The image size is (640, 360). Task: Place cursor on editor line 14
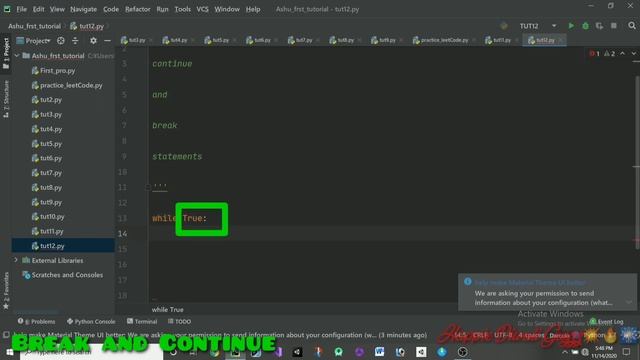[x=390, y=233]
